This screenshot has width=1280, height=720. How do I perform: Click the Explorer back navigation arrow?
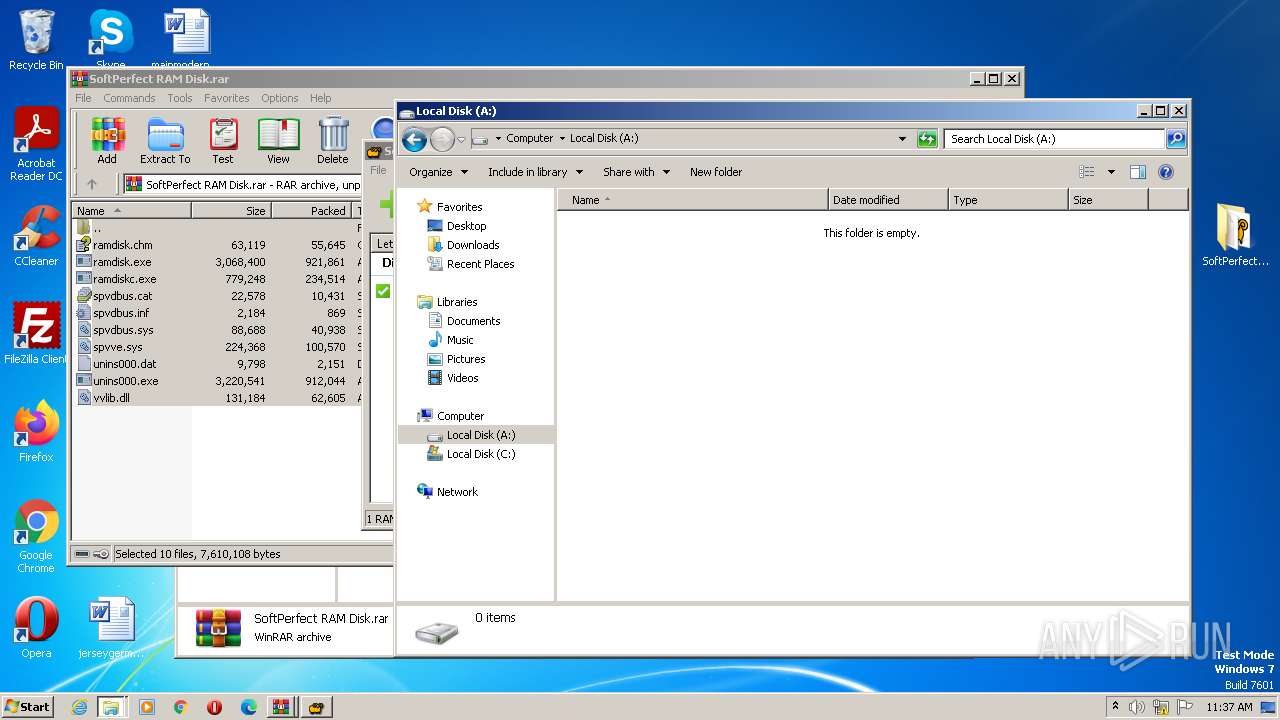414,139
